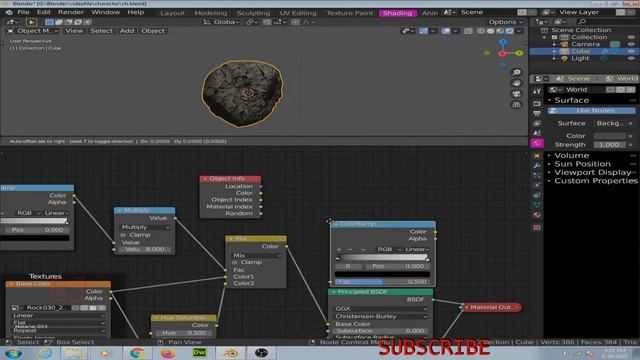Image resolution: width=640 pixels, height=360 pixels.
Task: Click the Blender logo icon in menu bar
Action: (x=9, y=12)
